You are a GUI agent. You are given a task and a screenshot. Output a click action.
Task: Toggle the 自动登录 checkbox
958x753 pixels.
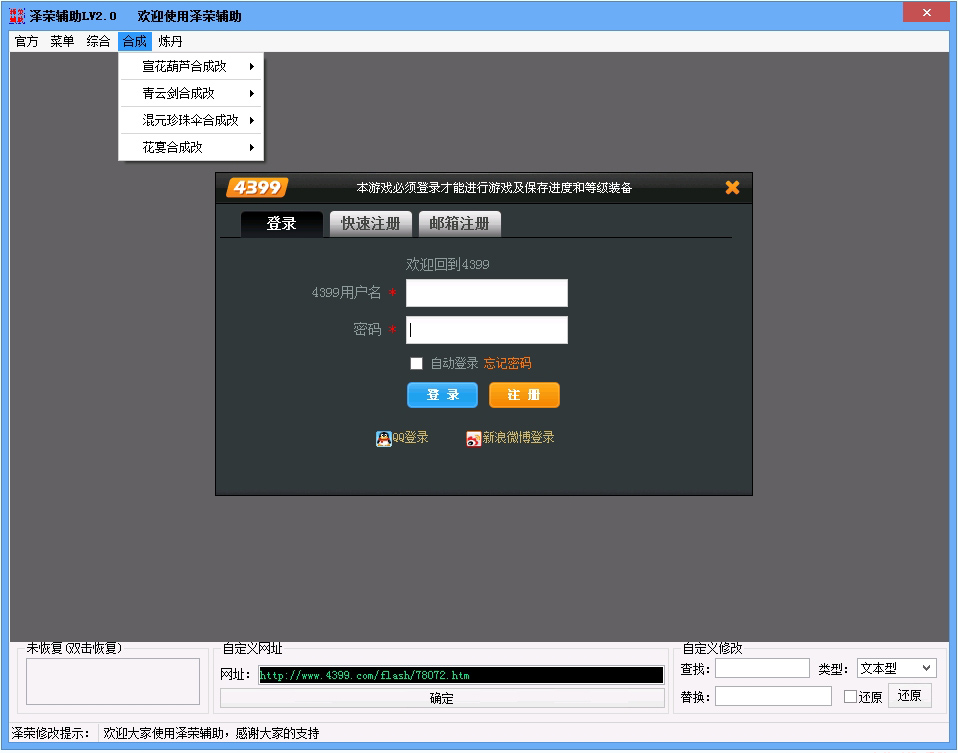pyautogui.click(x=416, y=364)
